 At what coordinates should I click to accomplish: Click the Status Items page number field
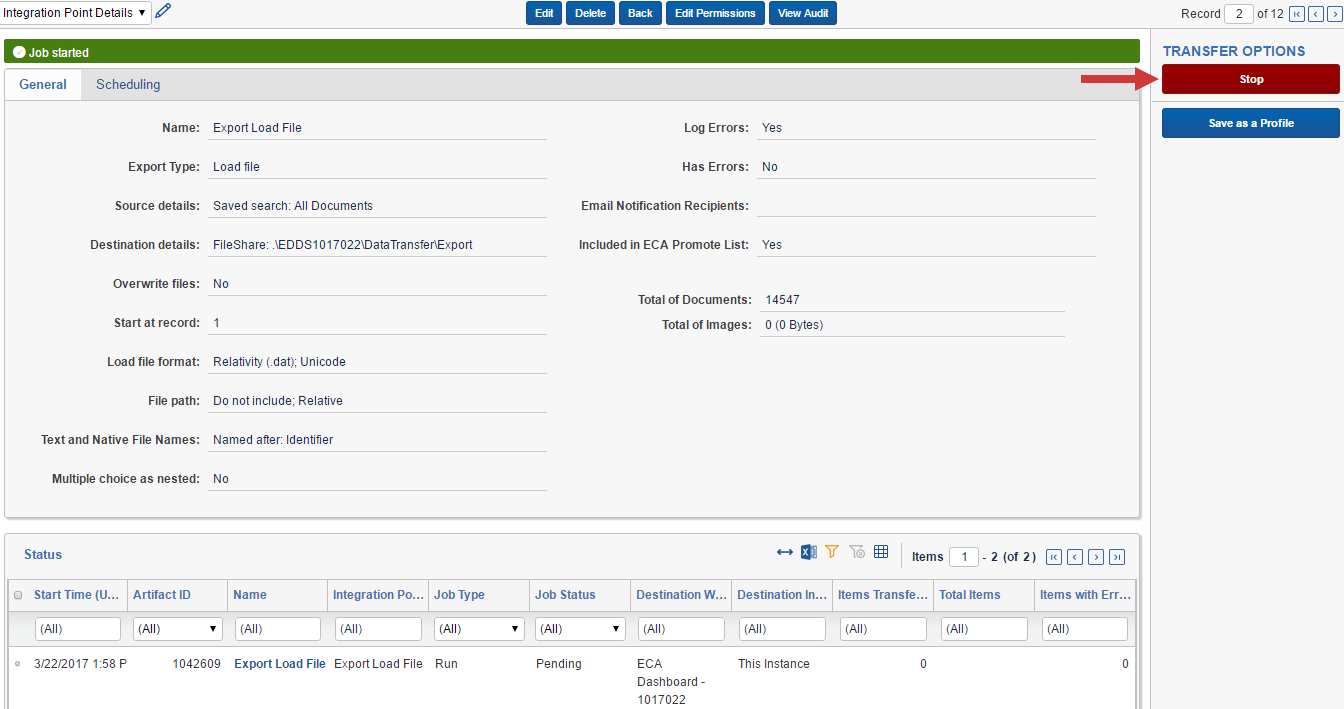coord(964,557)
